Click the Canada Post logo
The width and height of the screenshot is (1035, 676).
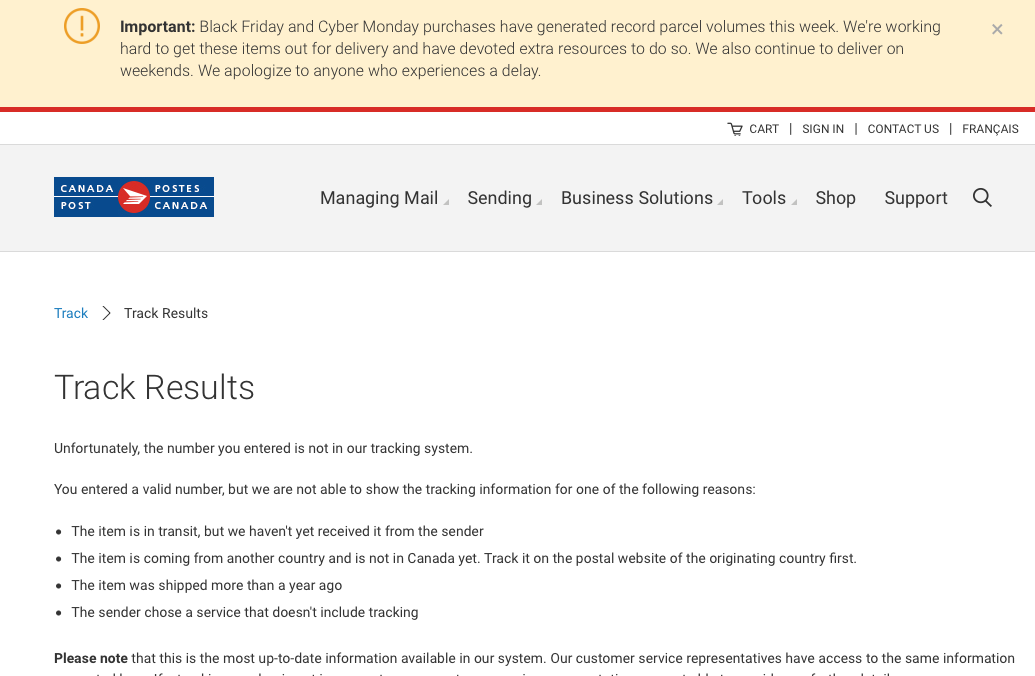(134, 197)
